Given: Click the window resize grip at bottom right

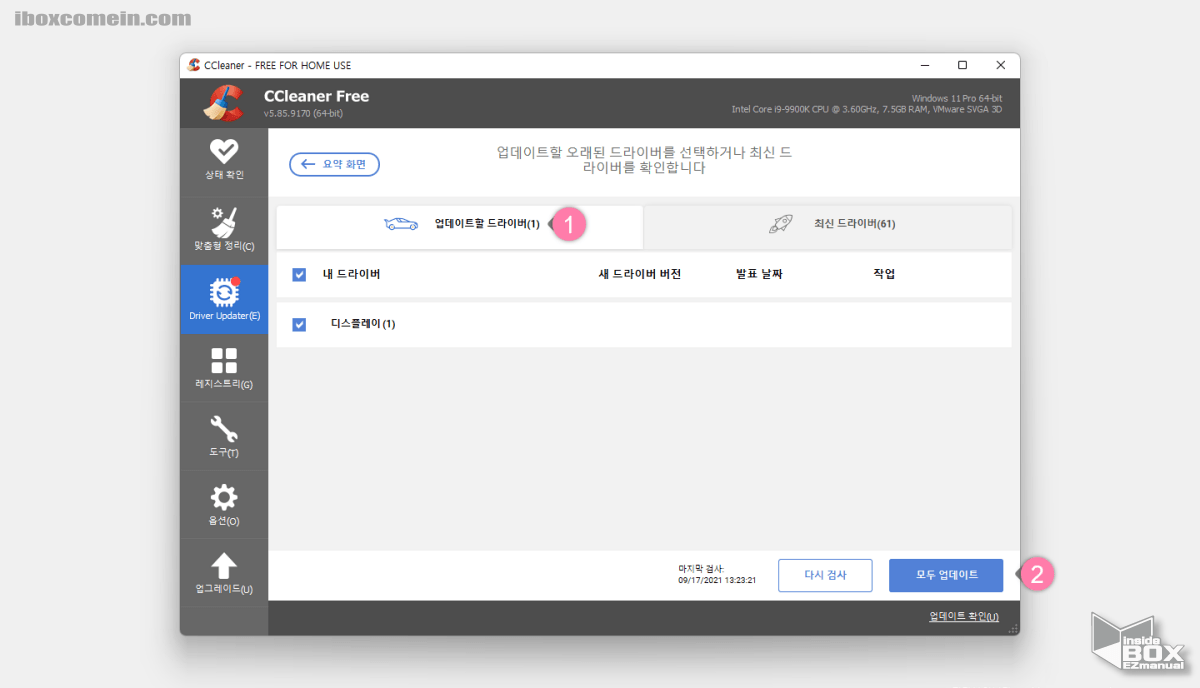Looking at the screenshot, I should click(x=1013, y=628).
